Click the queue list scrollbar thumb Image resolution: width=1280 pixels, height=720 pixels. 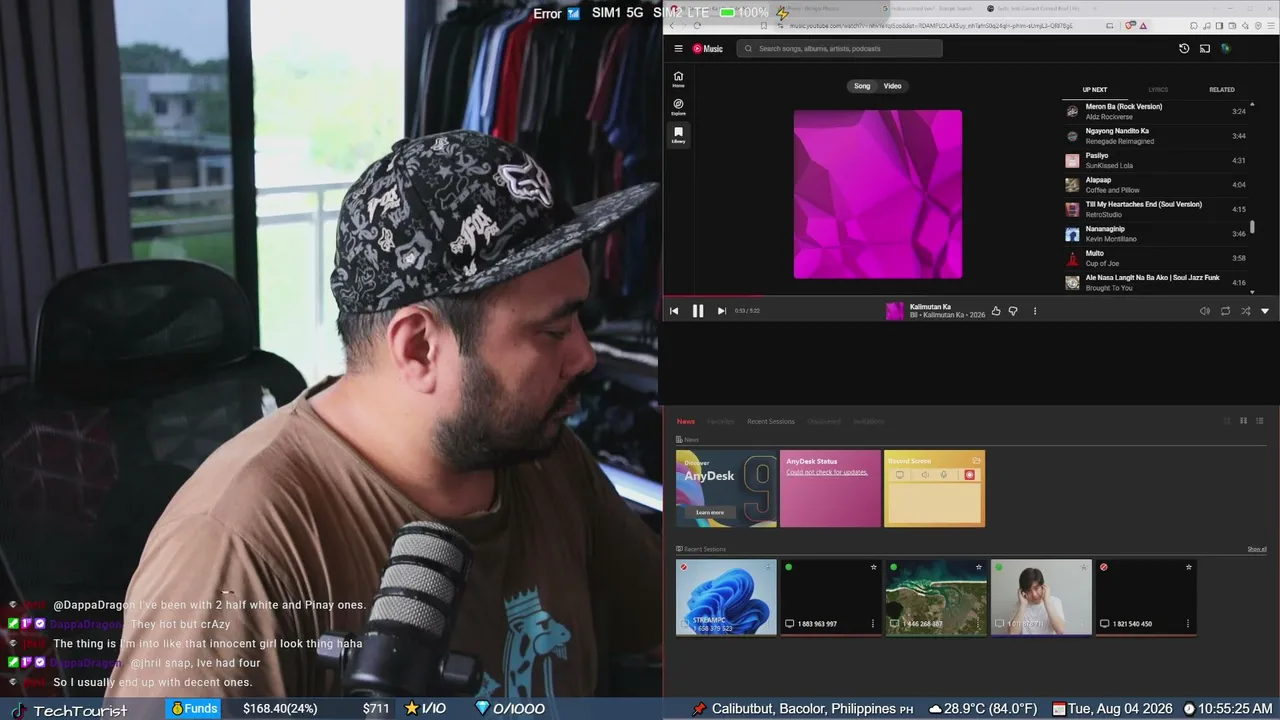(x=1252, y=227)
